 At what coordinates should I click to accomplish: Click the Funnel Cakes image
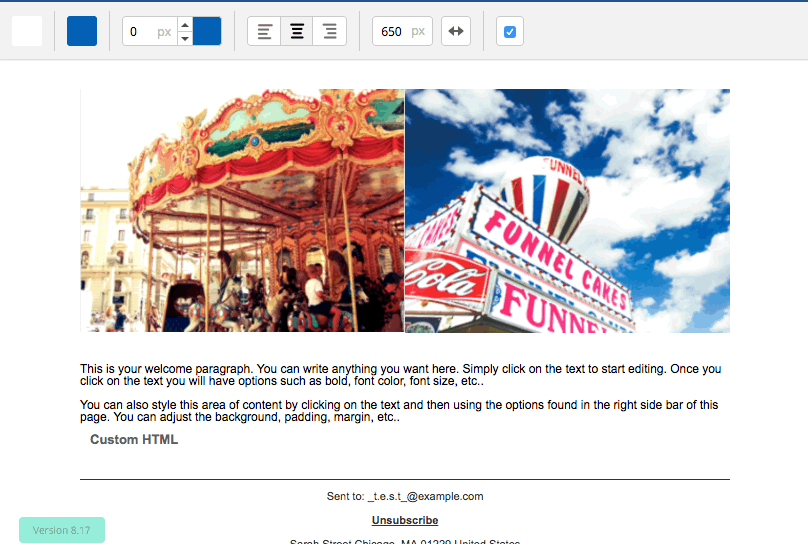coord(567,210)
